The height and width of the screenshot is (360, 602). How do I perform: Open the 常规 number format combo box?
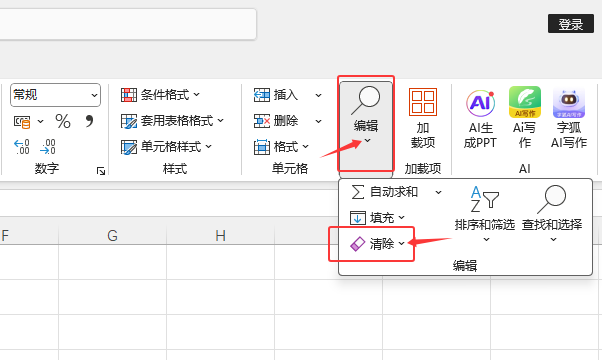point(56,95)
